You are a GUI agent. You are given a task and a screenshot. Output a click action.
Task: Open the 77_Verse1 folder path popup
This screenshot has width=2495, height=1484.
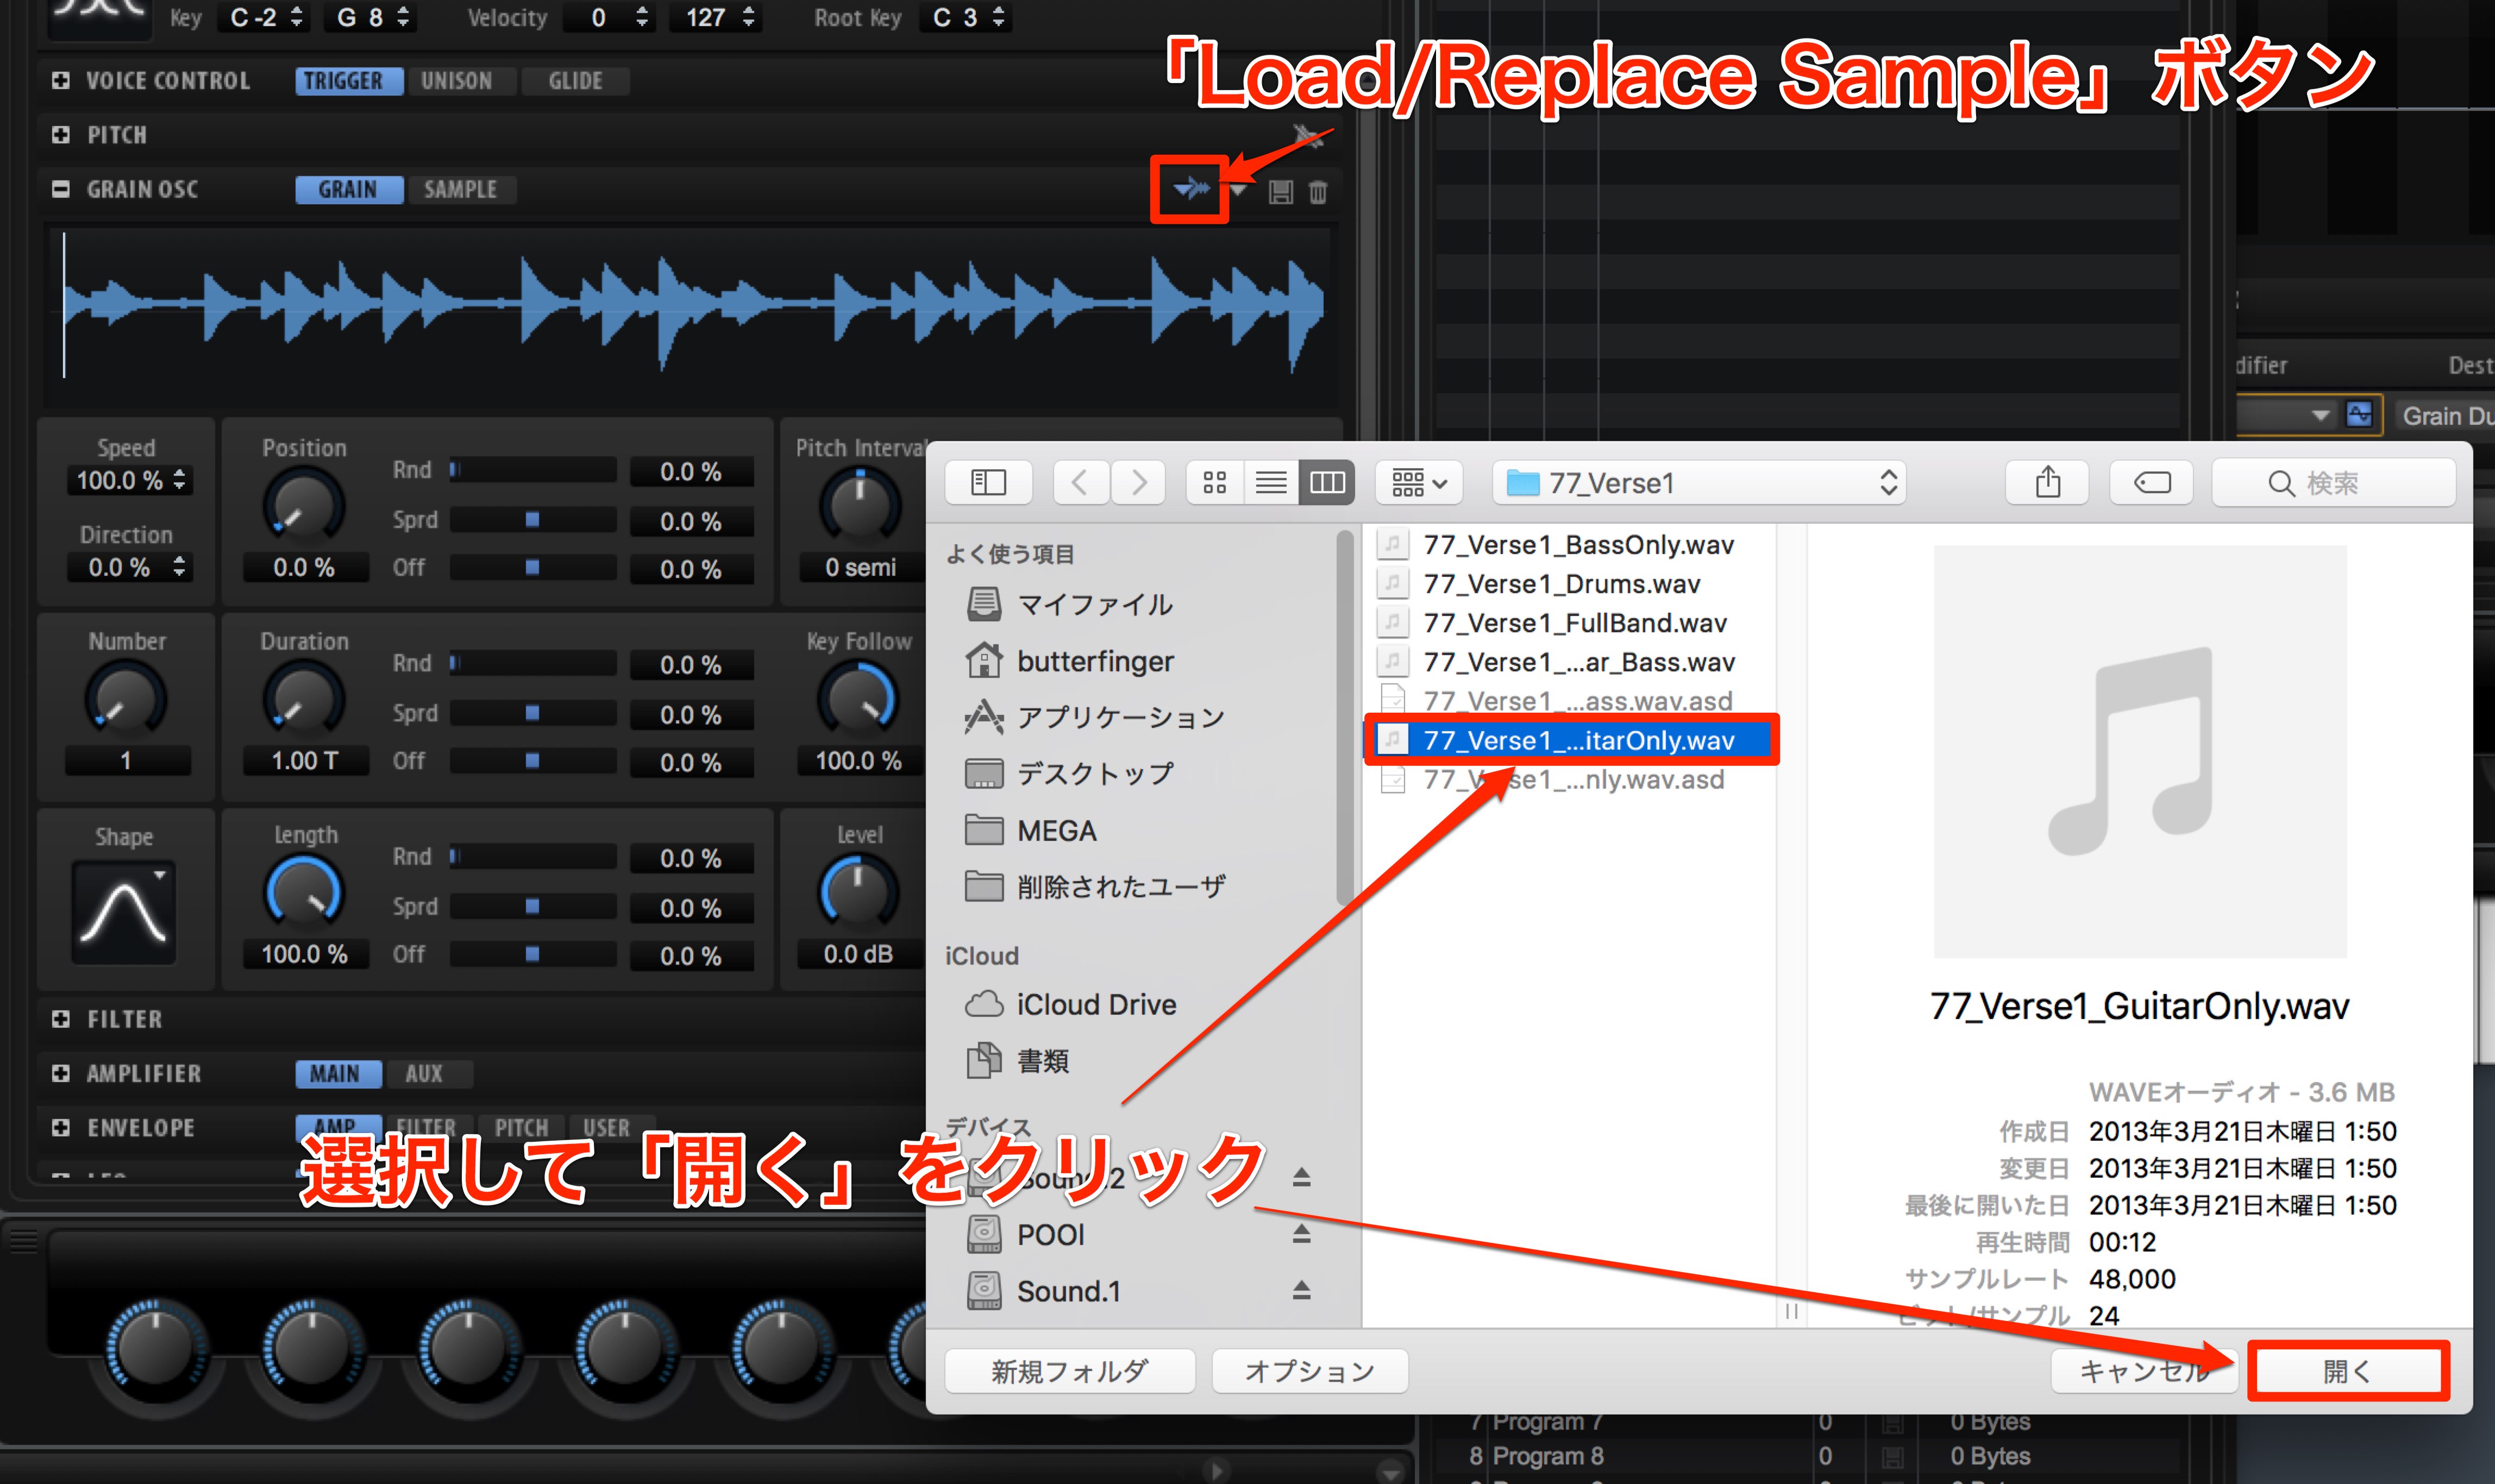[1699, 483]
